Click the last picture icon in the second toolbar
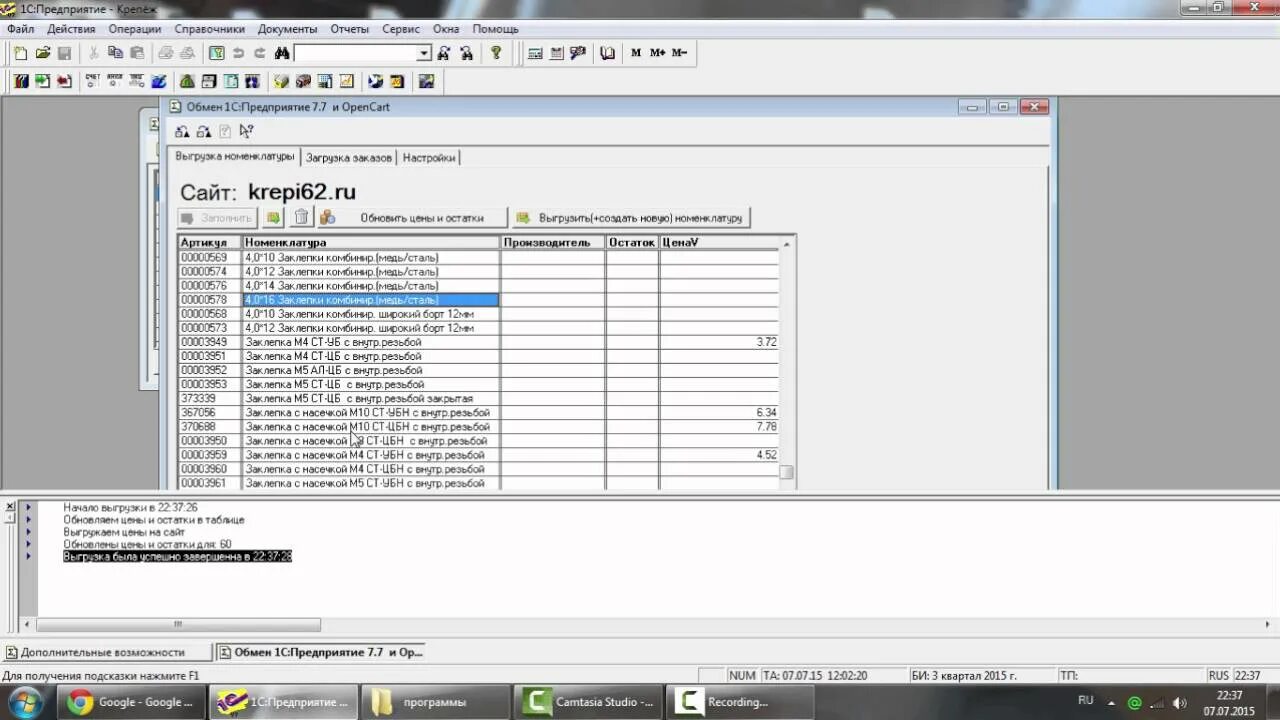 click(x=426, y=81)
